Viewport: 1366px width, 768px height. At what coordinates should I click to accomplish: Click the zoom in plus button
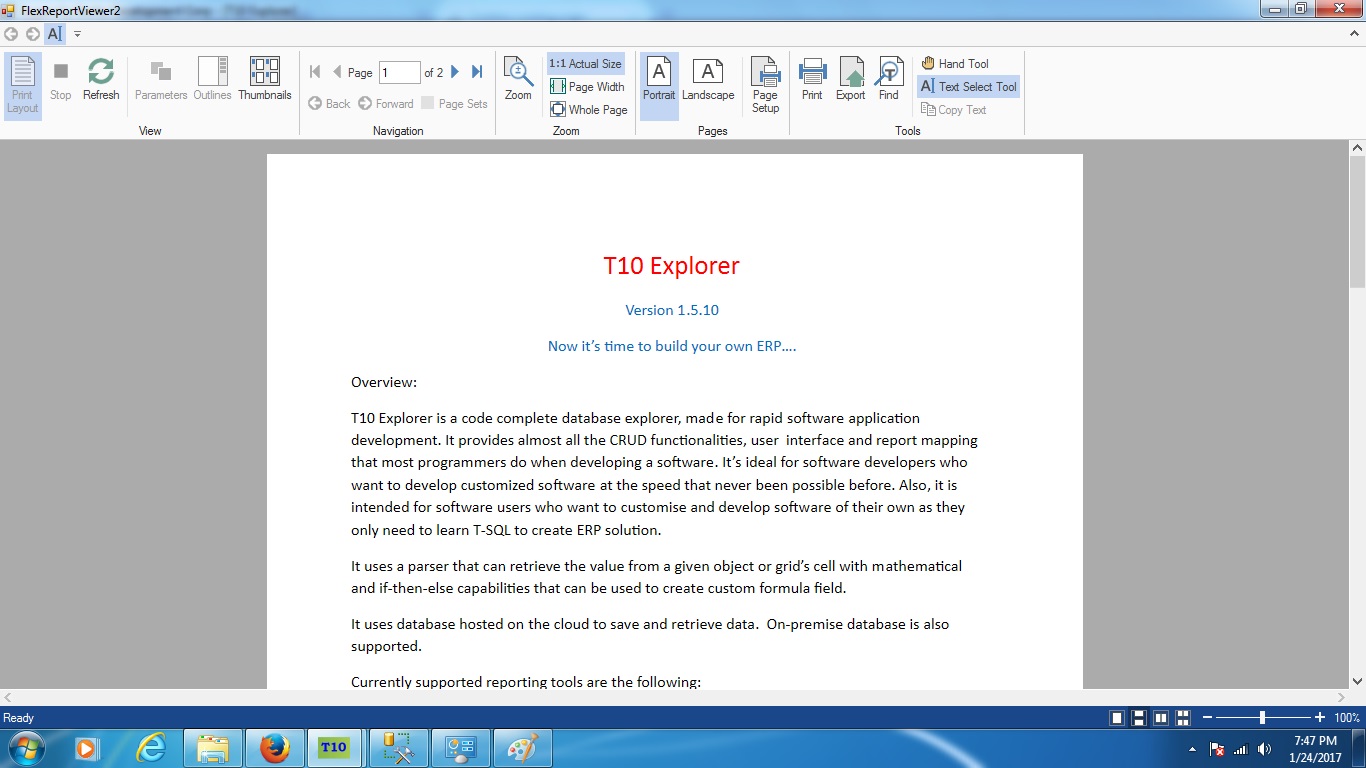click(1320, 718)
